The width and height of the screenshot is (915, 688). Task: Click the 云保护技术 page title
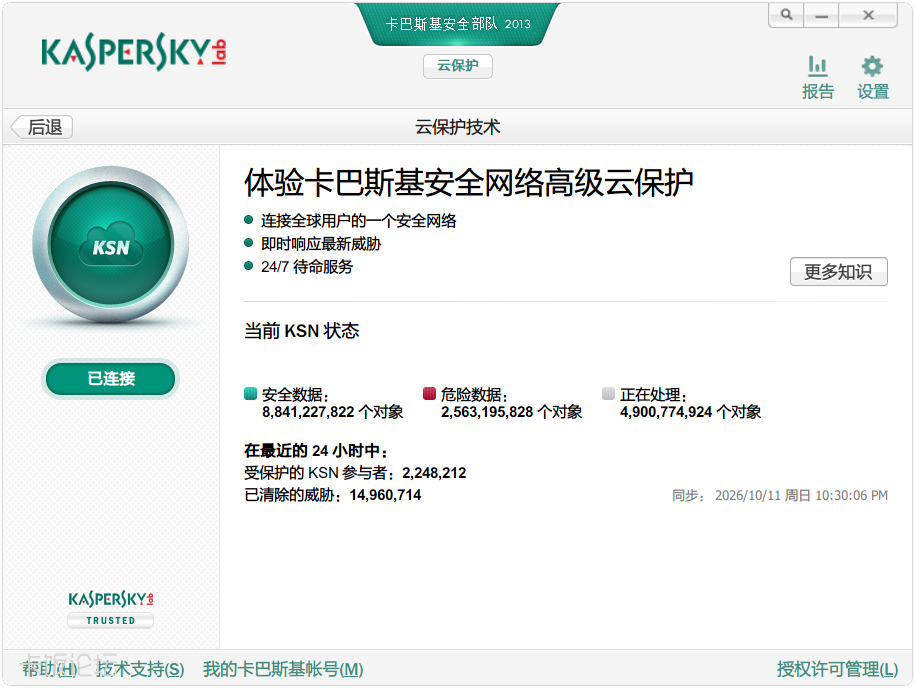458,127
